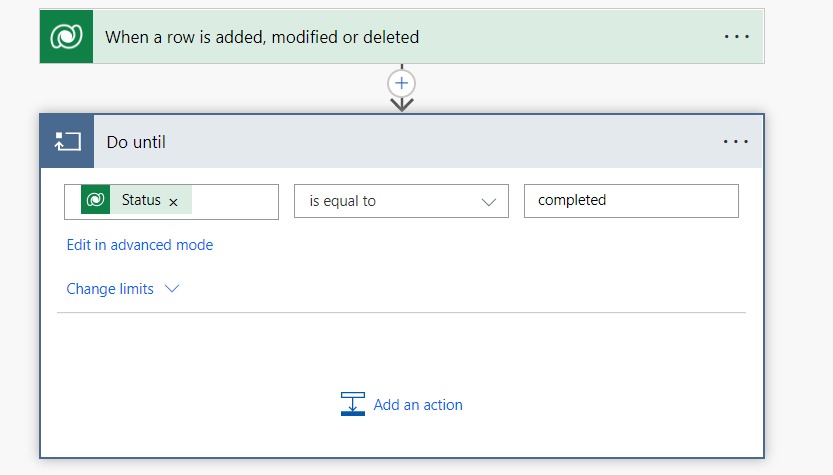Expand the Change limits chevron
833x475 pixels.
(171, 288)
